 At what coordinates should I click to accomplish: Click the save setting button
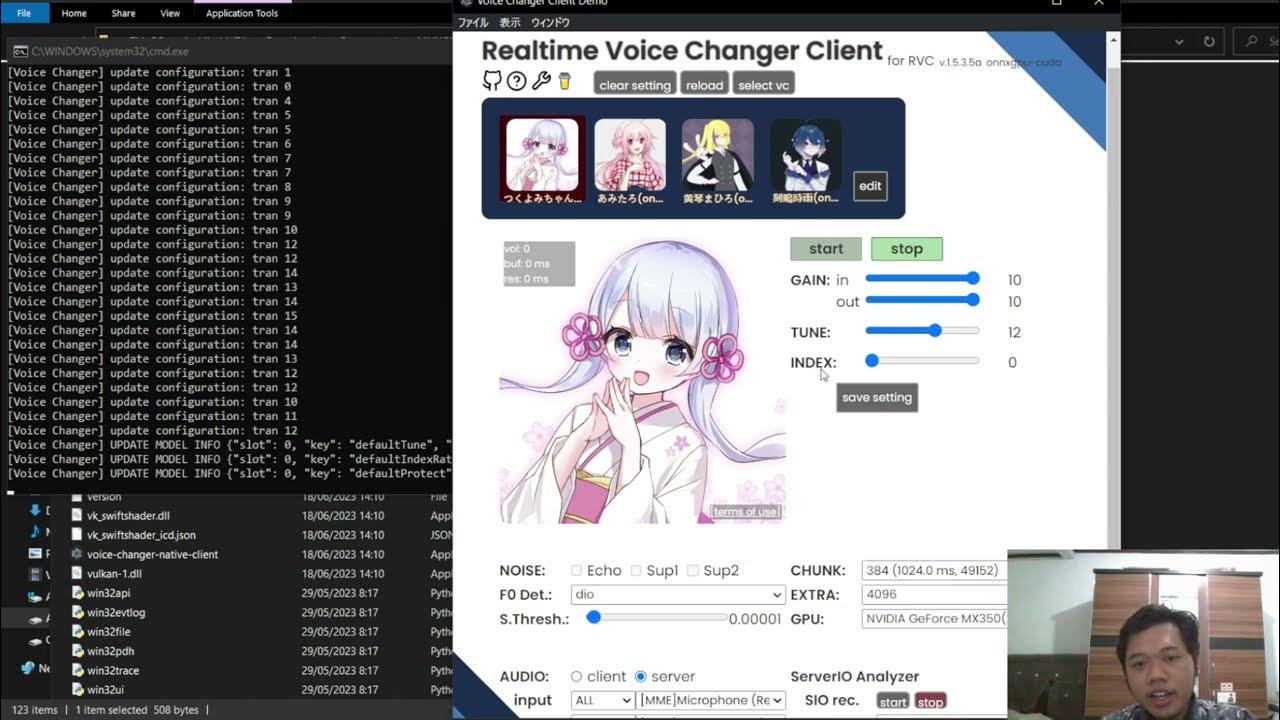pyautogui.click(x=877, y=397)
